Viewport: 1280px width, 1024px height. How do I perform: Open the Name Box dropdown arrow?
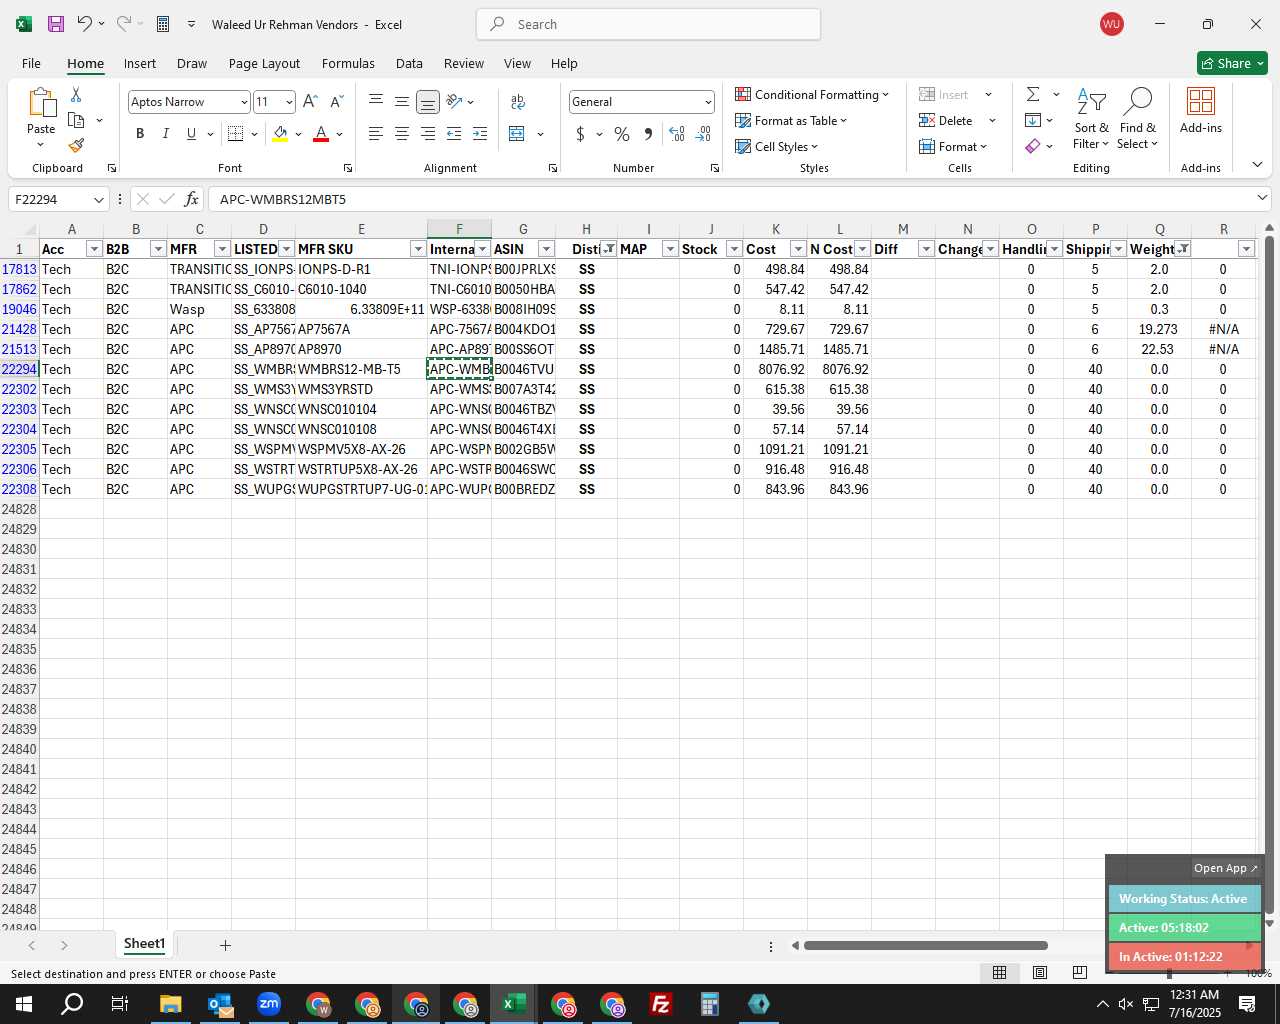(98, 199)
